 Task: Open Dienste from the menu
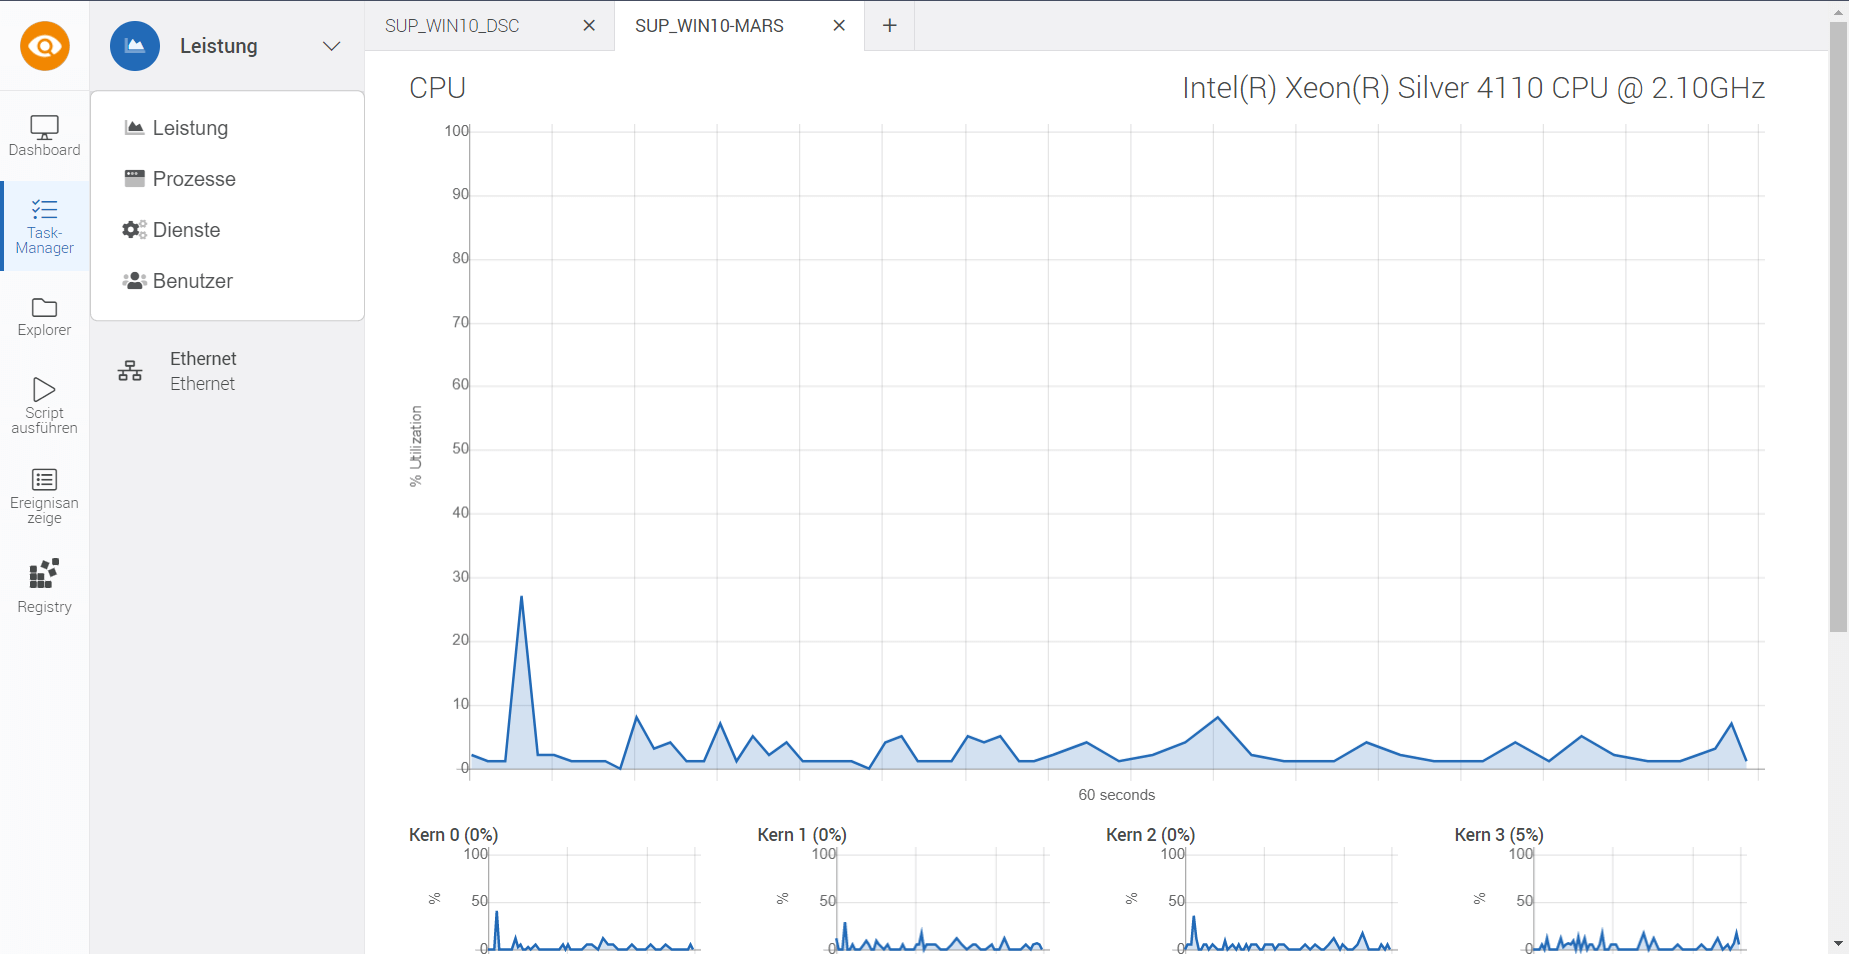click(186, 230)
